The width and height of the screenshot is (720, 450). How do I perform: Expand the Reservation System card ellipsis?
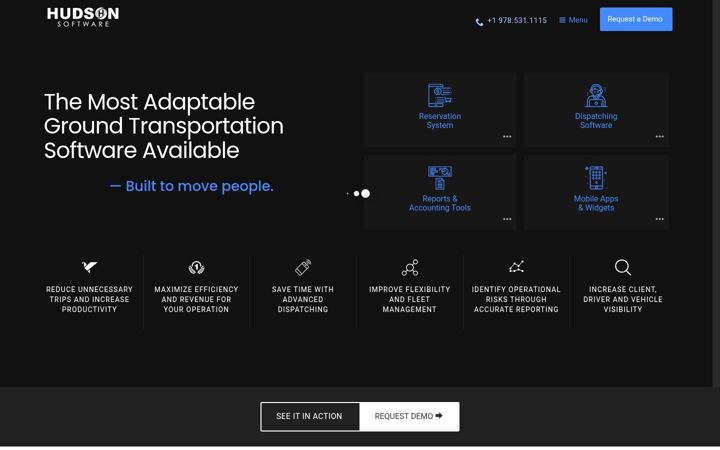(507, 136)
